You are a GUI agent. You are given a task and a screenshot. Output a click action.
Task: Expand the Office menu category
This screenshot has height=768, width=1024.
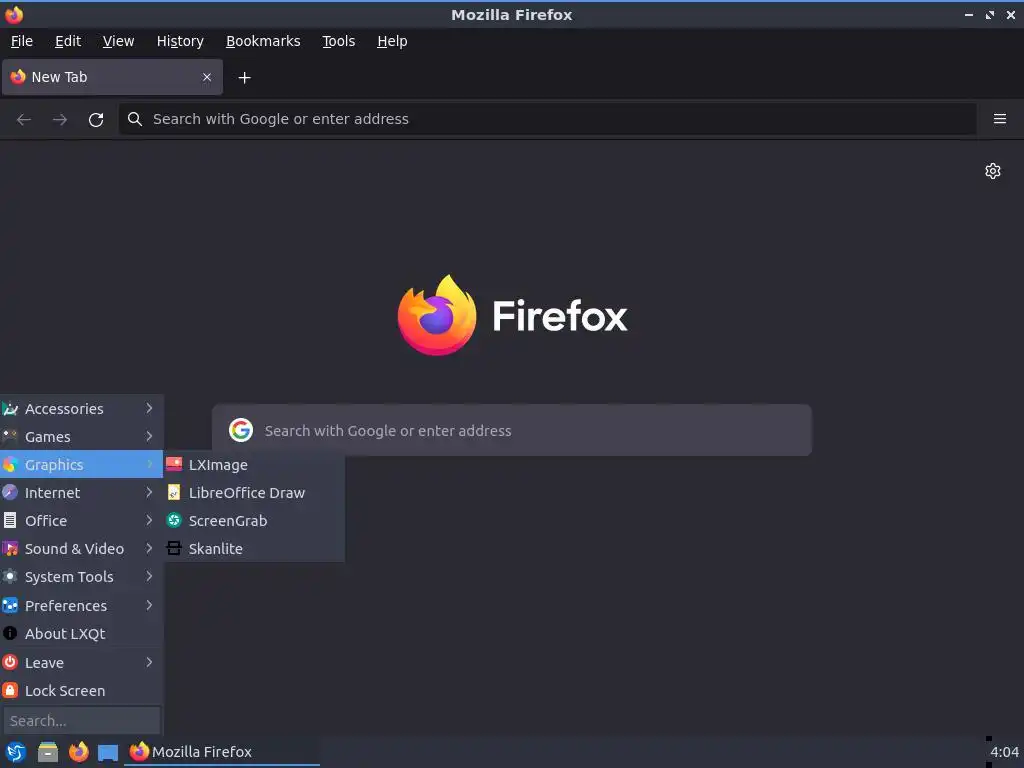pyautogui.click(x=81, y=520)
